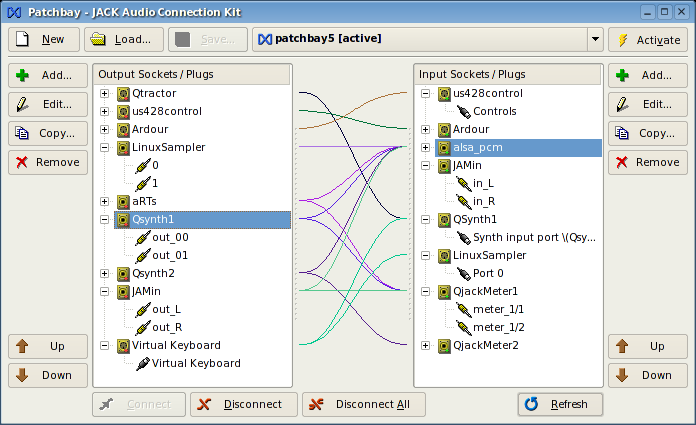Click the QjackMeter1 socket icon

pos(444,292)
